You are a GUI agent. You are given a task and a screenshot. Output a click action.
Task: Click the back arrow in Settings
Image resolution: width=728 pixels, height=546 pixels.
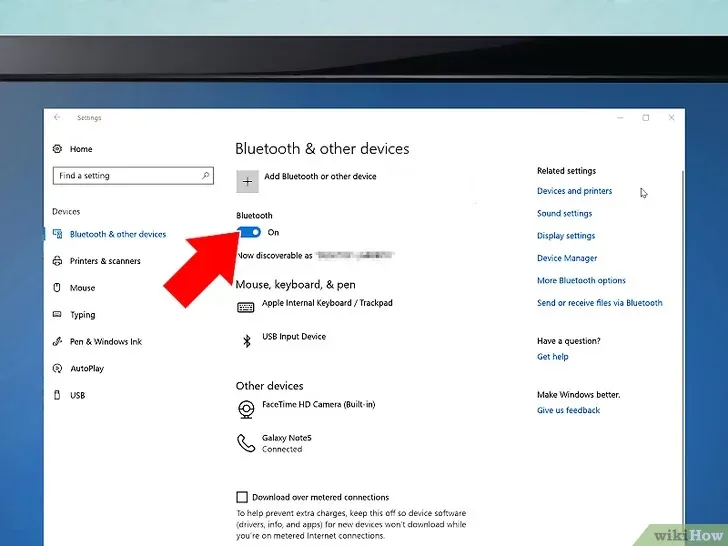57,118
